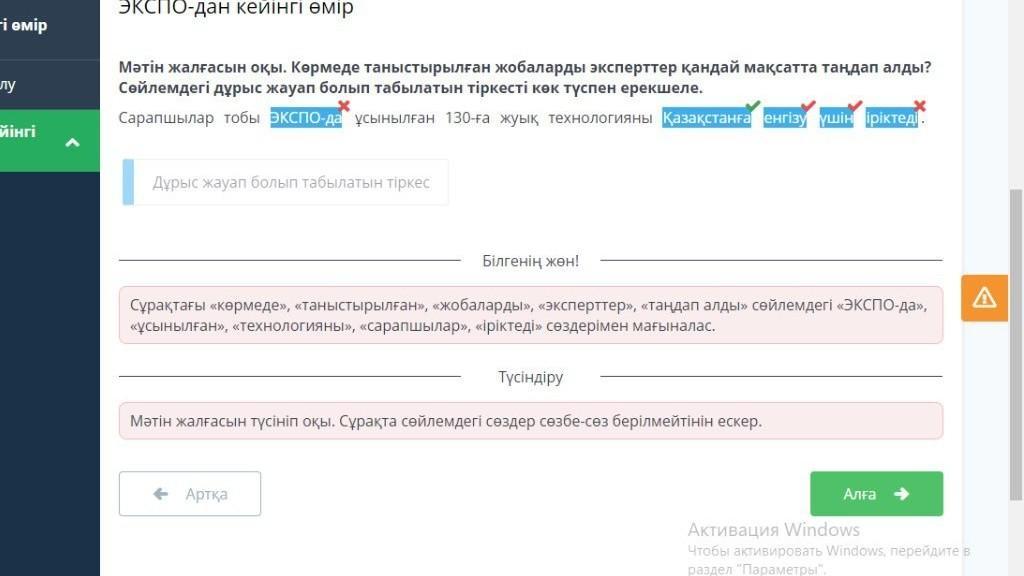This screenshot has height=576, width=1024.
Task: Click the 'Дұрыс жауап болып табылатын тіркес' hint box
Action: tap(290, 182)
